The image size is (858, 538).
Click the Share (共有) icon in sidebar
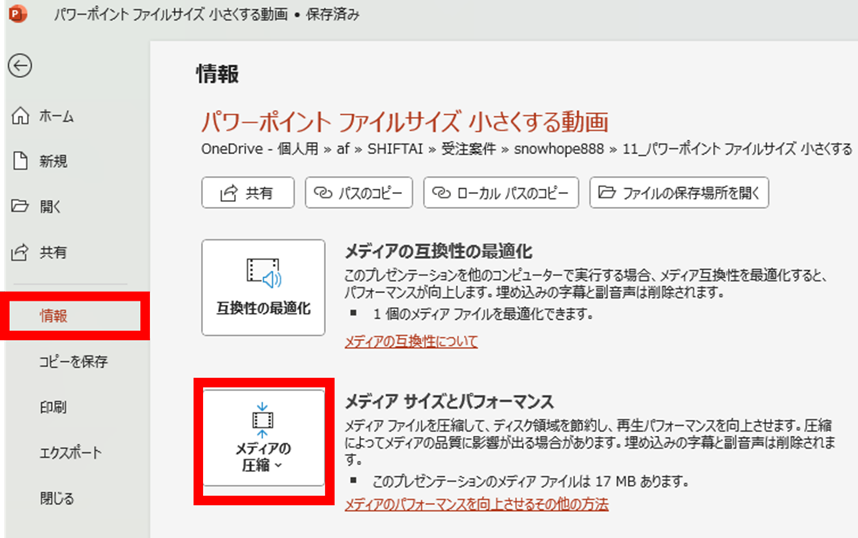tap(20, 253)
